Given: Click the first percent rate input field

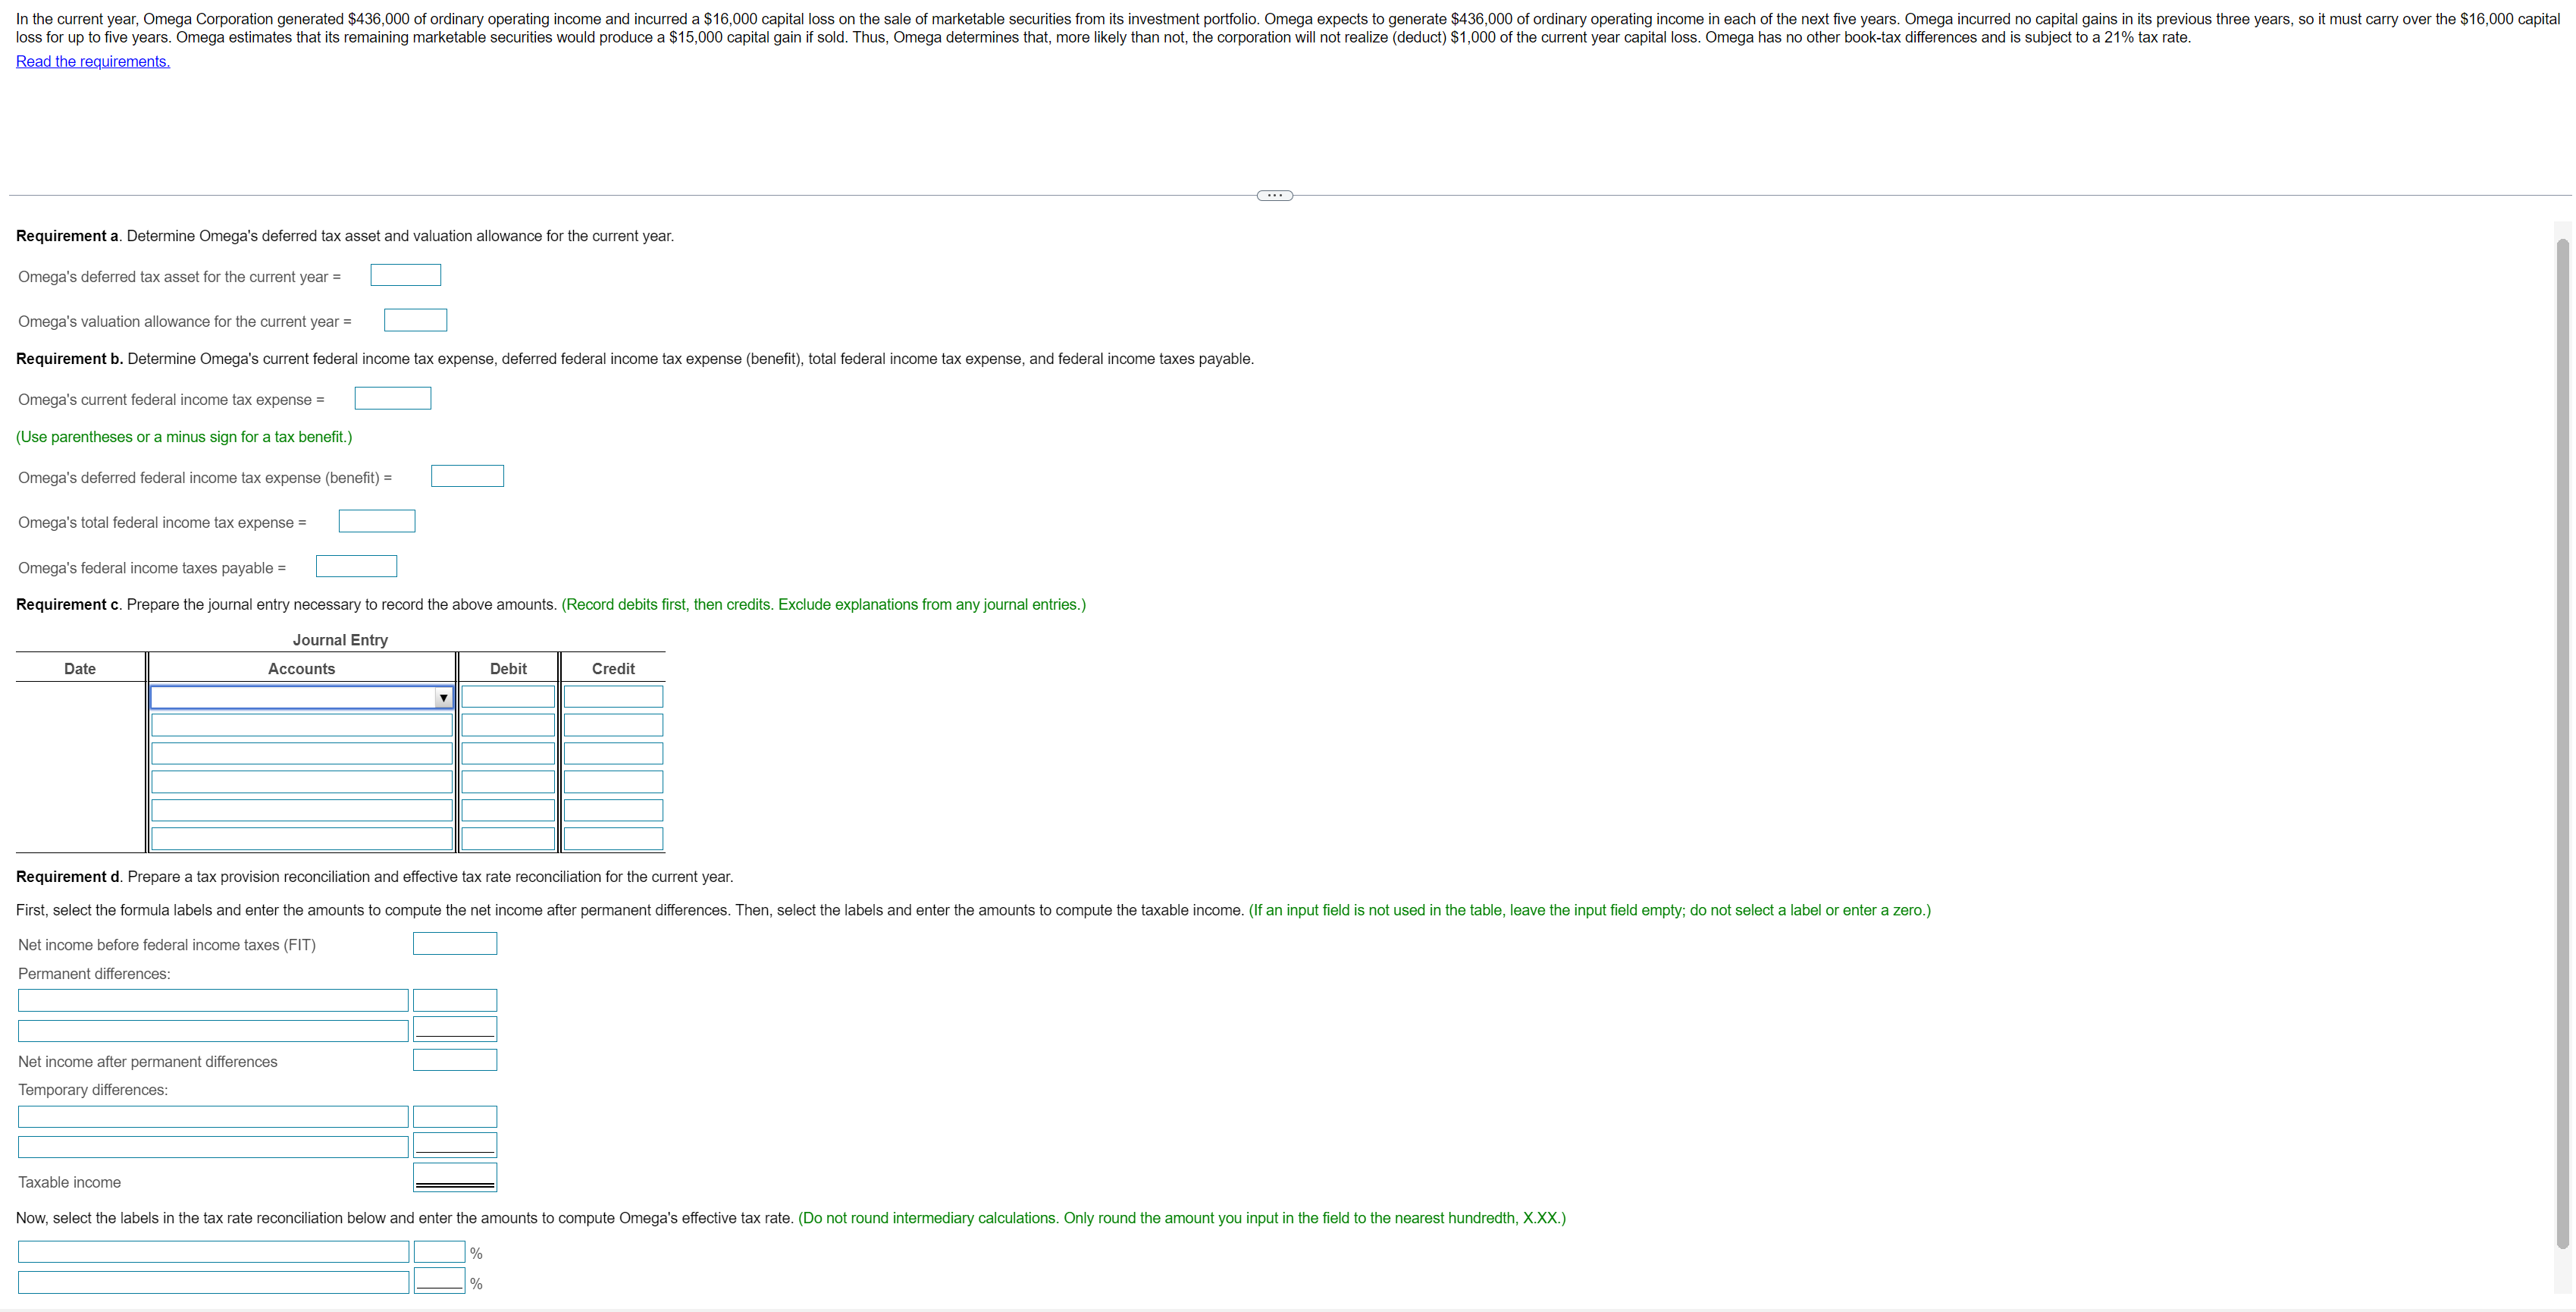Looking at the screenshot, I should coord(439,1252).
